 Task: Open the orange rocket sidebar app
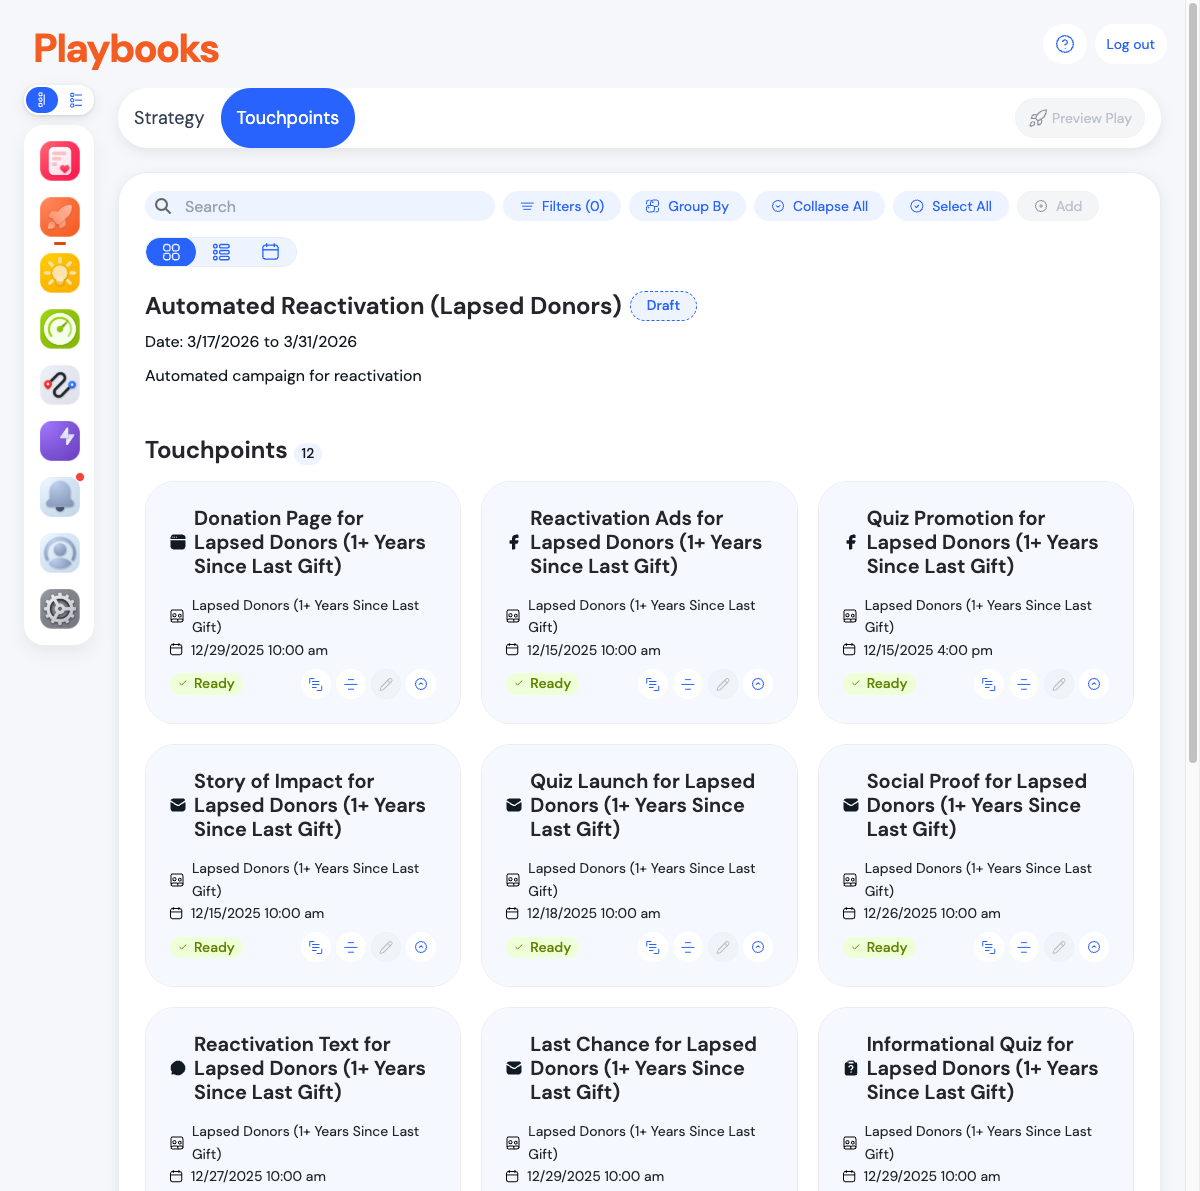tap(60, 217)
